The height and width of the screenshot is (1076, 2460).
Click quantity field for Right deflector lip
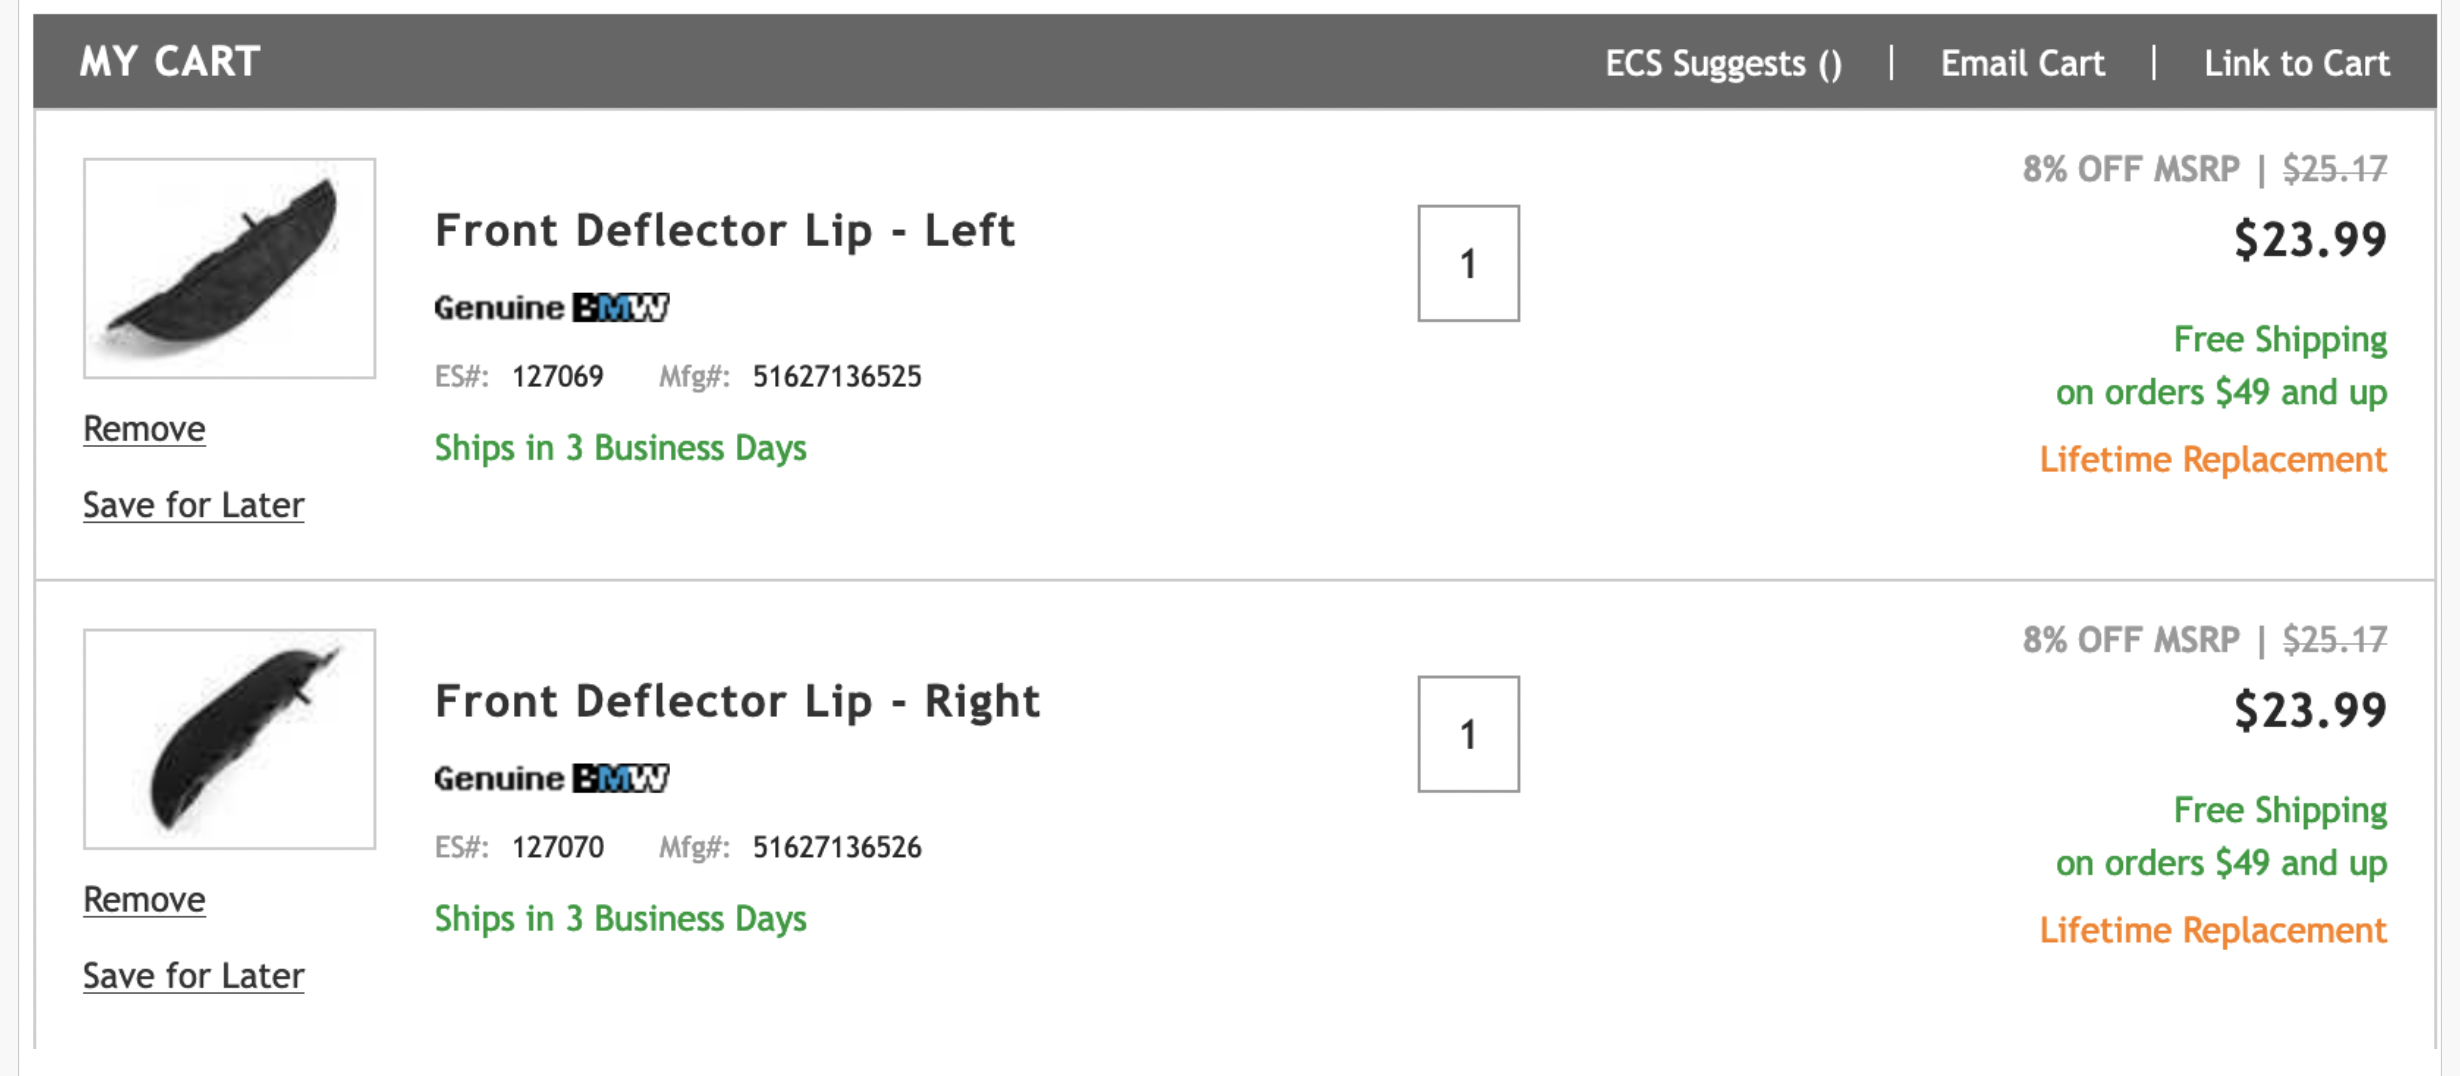click(1468, 735)
